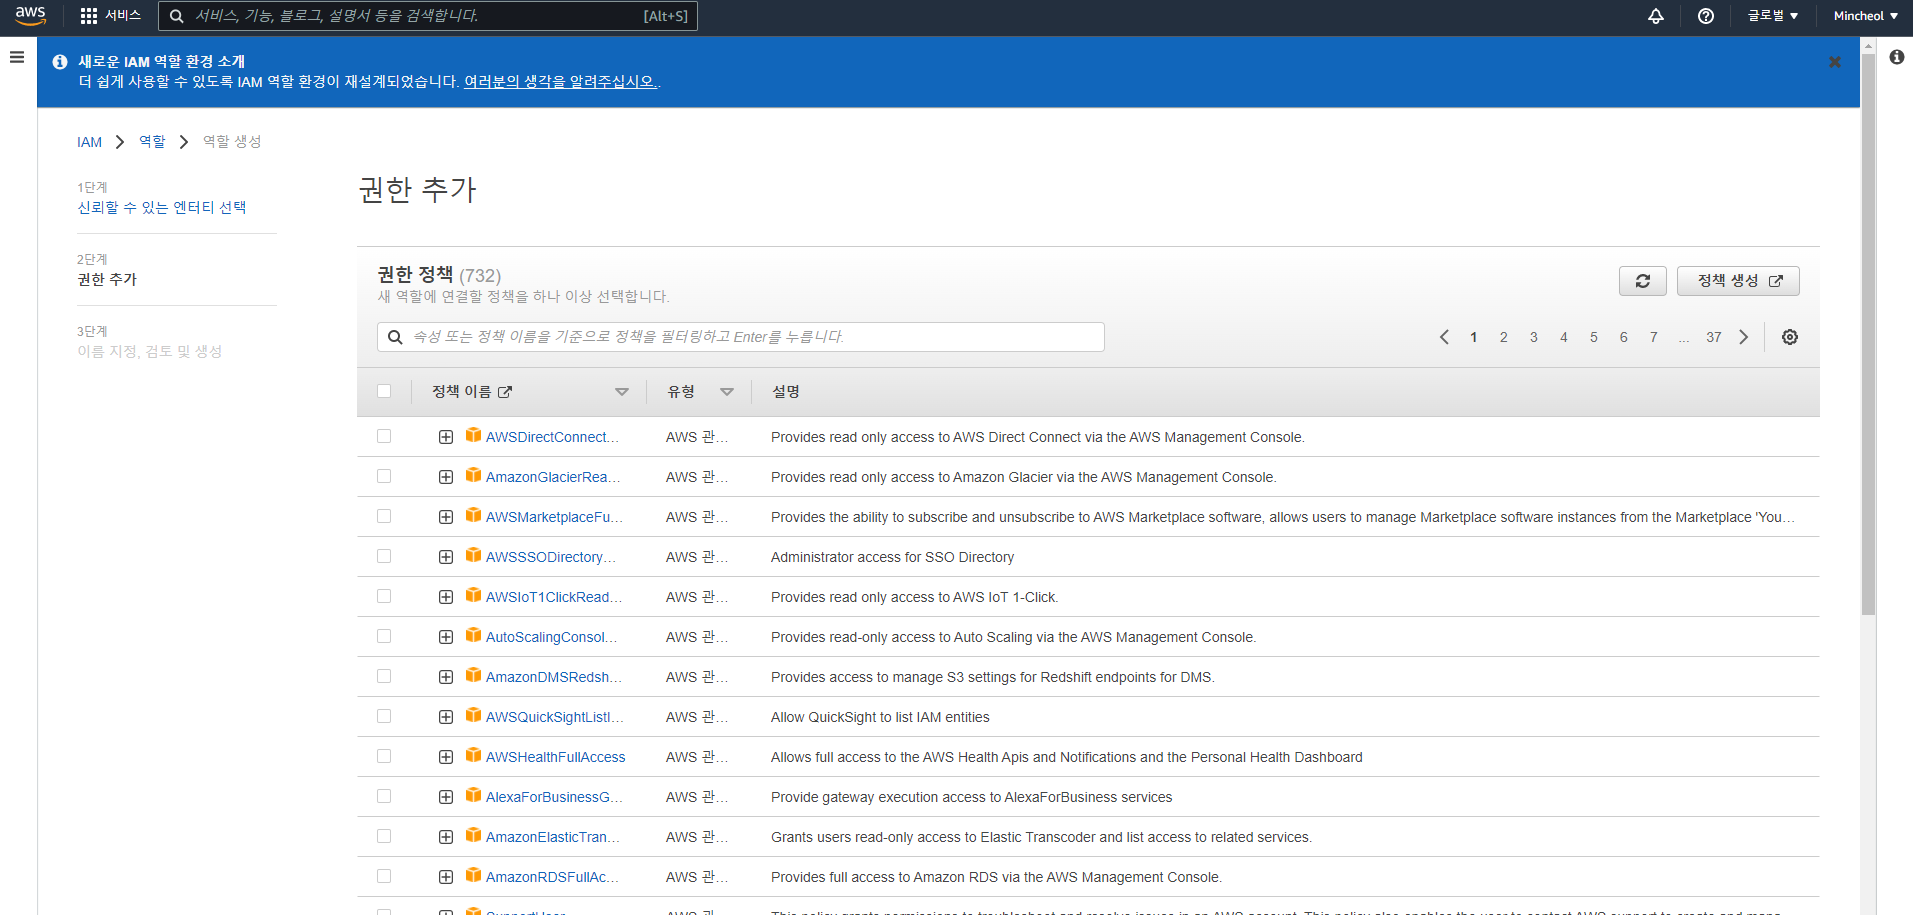Check the AWSMarketplaceFu policy checkbox
Viewport: 1913px width, 915px height.
tap(384, 516)
